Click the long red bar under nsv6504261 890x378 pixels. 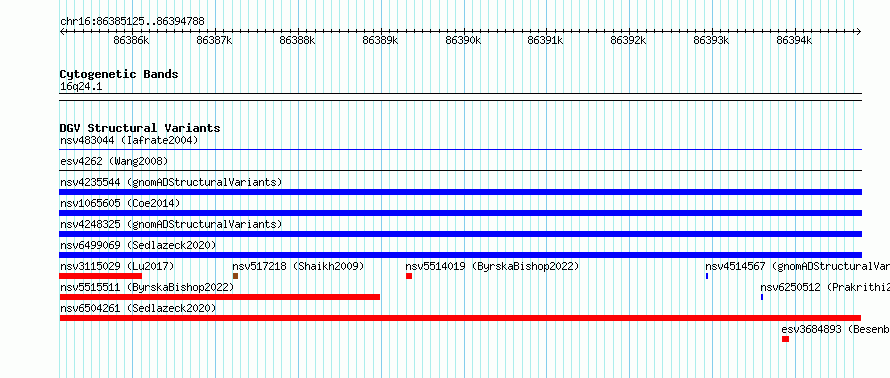pyautogui.click(x=460, y=318)
